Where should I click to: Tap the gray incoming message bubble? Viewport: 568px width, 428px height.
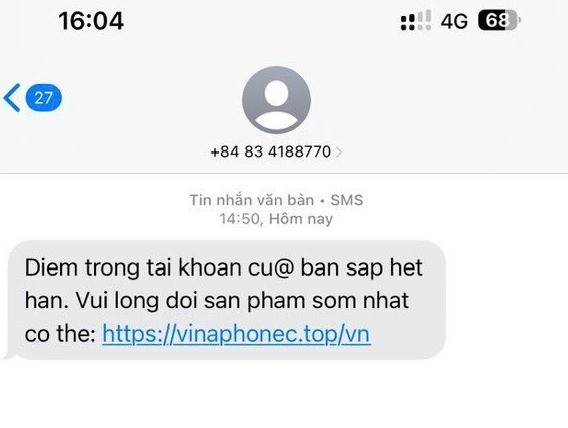pos(227,300)
